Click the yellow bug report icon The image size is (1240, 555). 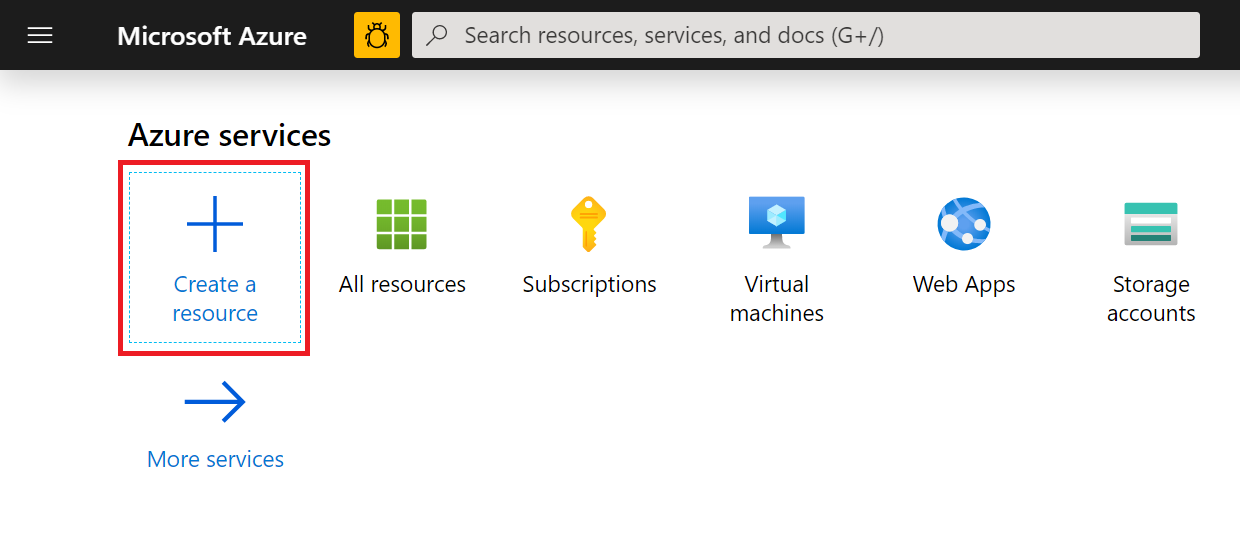(x=377, y=36)
